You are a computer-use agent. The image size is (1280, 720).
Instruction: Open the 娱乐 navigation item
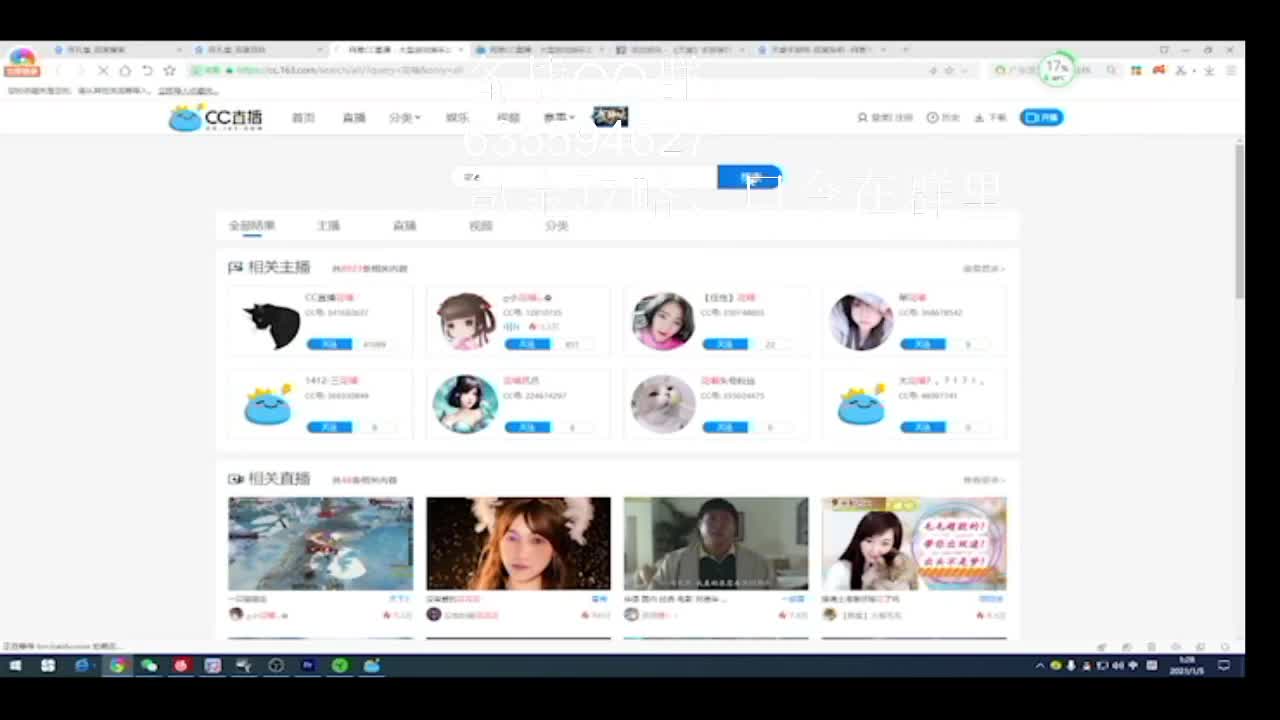click(x=457, y=117)
